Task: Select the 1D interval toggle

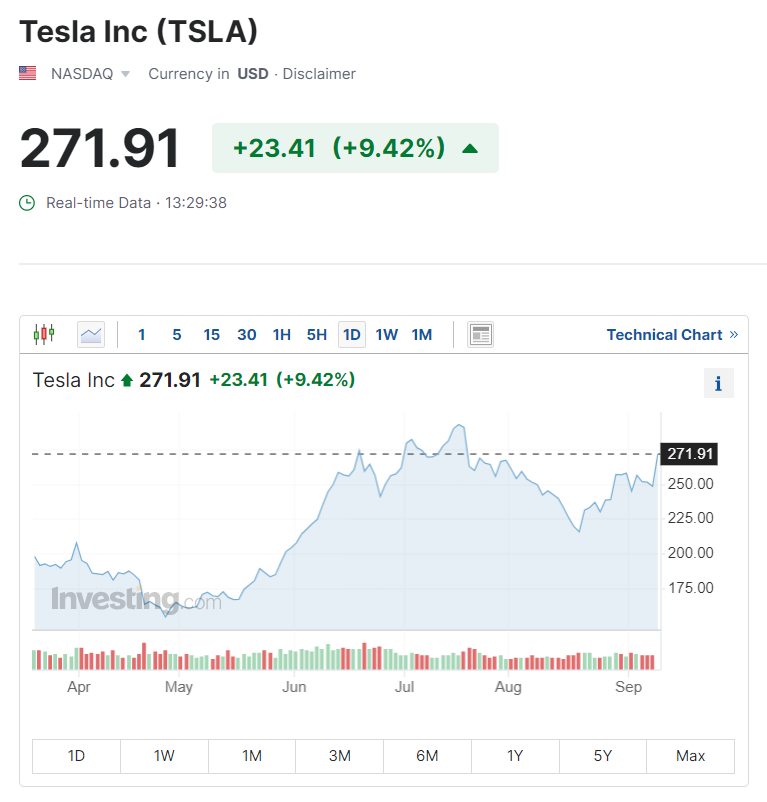Action: click(351, 335)
